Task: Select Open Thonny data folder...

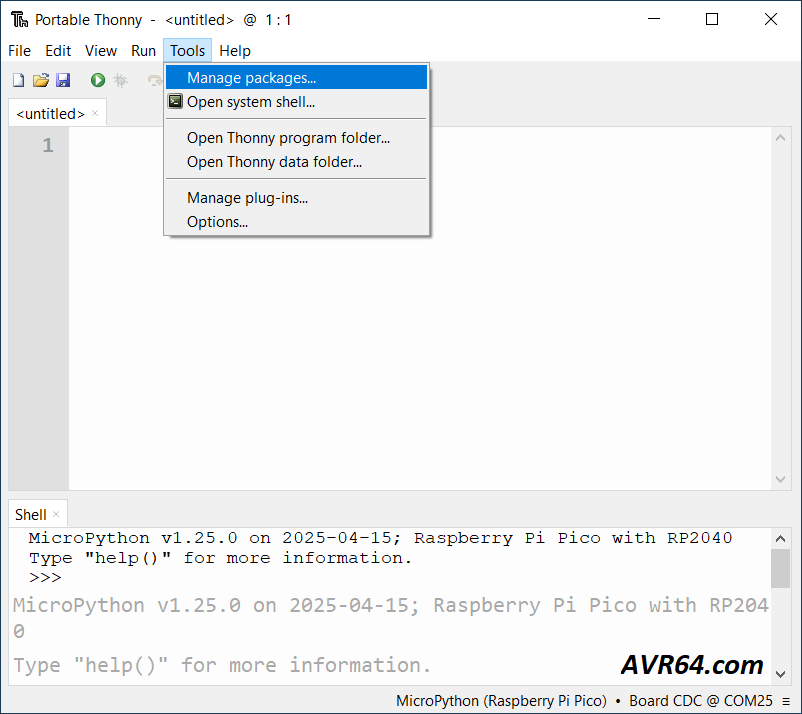Action: point(296,162)
